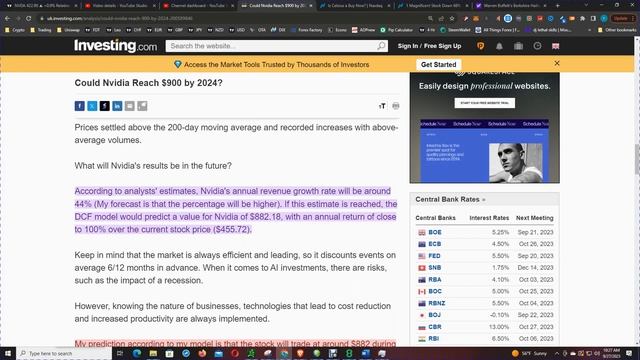Open the BOE central bank link
Image resolution: width=640 pixels, height=360 pixels.
(435, 232)
